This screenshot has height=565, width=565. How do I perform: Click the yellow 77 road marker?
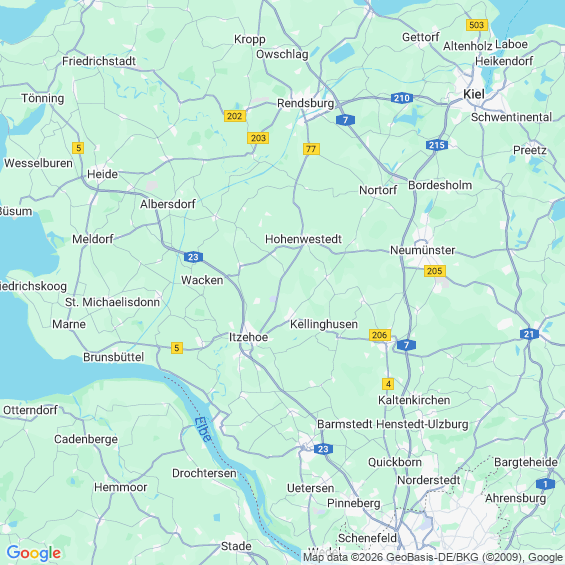pyautogui.click(x=311, y=149)
